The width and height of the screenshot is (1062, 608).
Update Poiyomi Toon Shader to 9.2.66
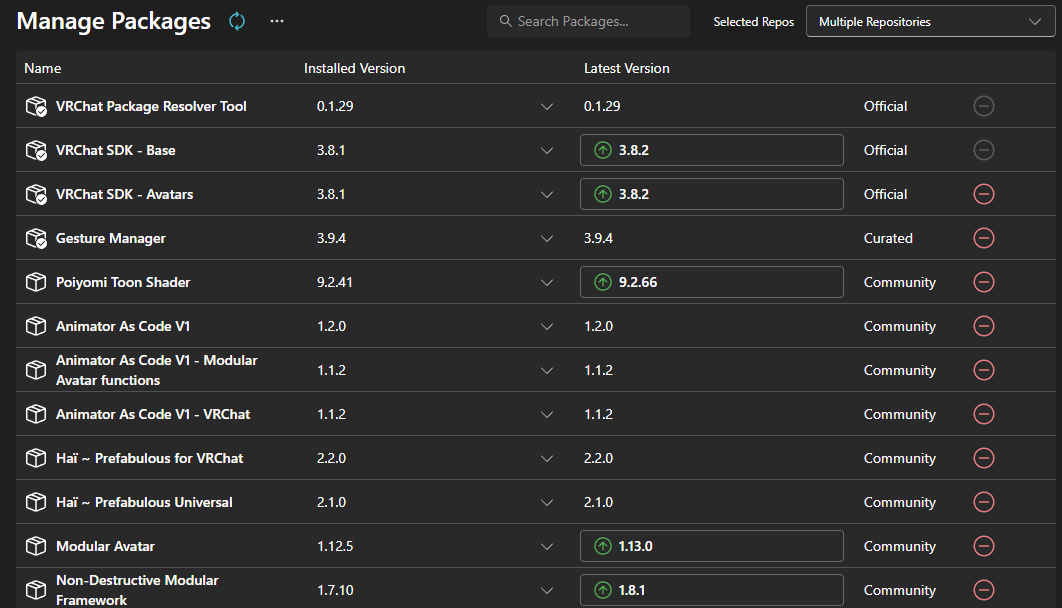pyautogui.click(x=712, y=282)
